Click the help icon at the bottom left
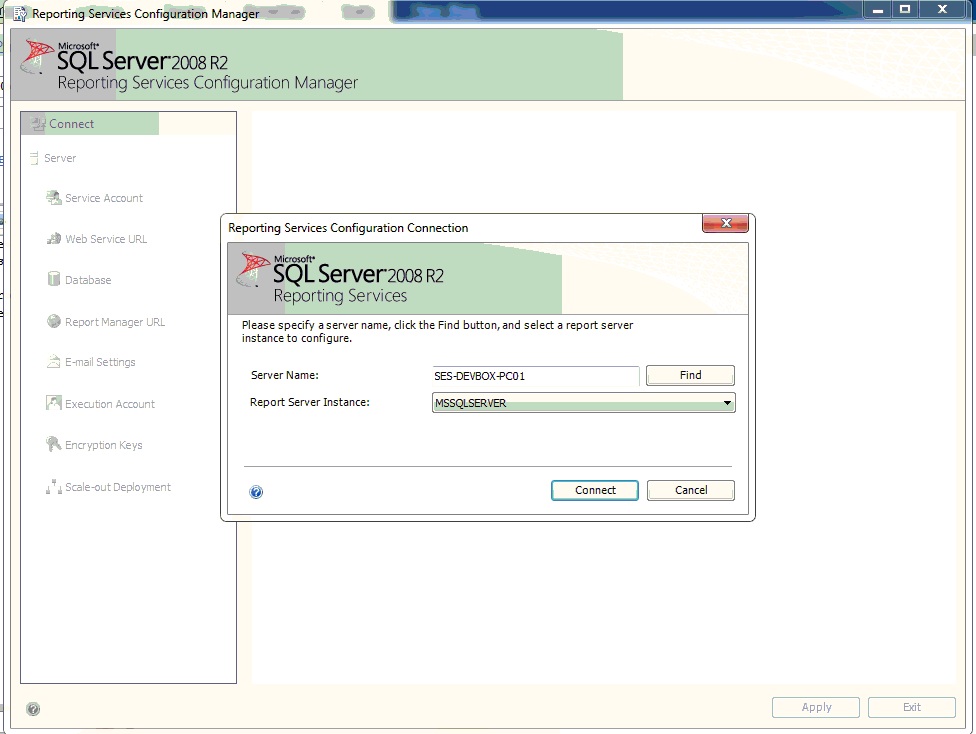 (x=33, y=708)
